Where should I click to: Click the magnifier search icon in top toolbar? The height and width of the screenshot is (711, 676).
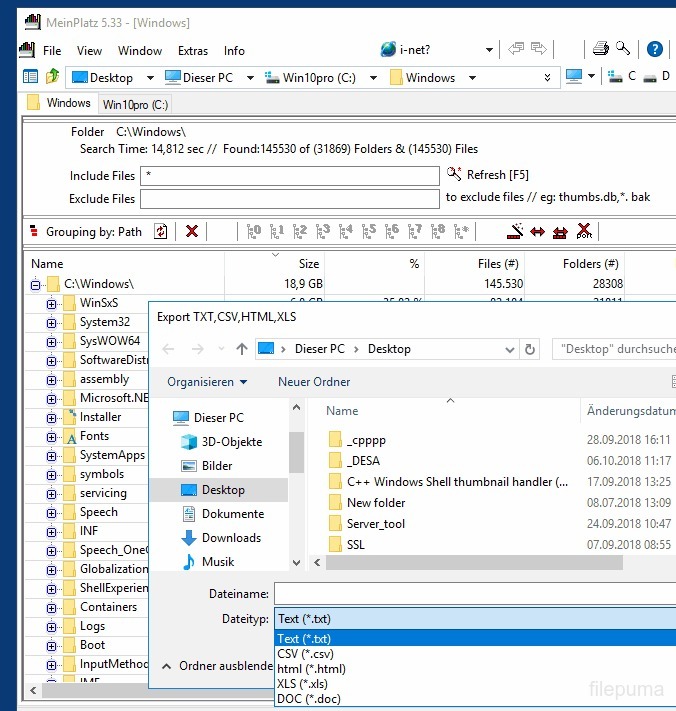coord(623,49)
